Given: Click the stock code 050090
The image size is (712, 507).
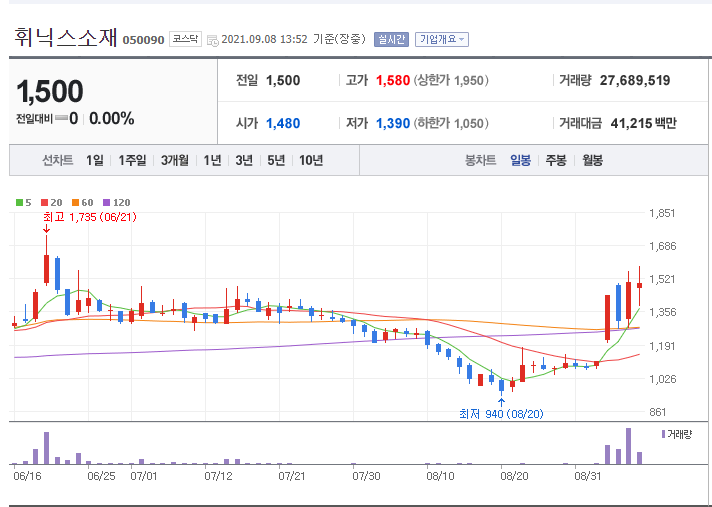Looking at the screenshot, I should coord(143,40).
